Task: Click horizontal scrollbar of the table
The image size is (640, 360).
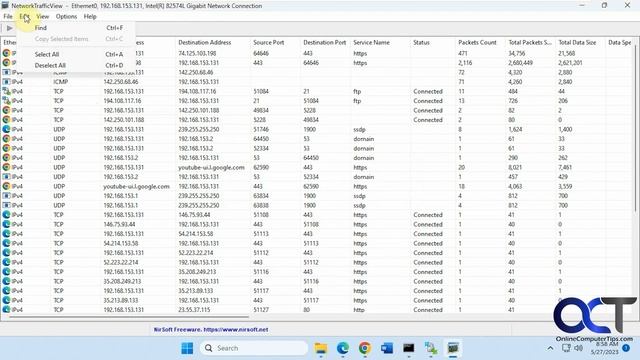Action: tap(129, 316)
